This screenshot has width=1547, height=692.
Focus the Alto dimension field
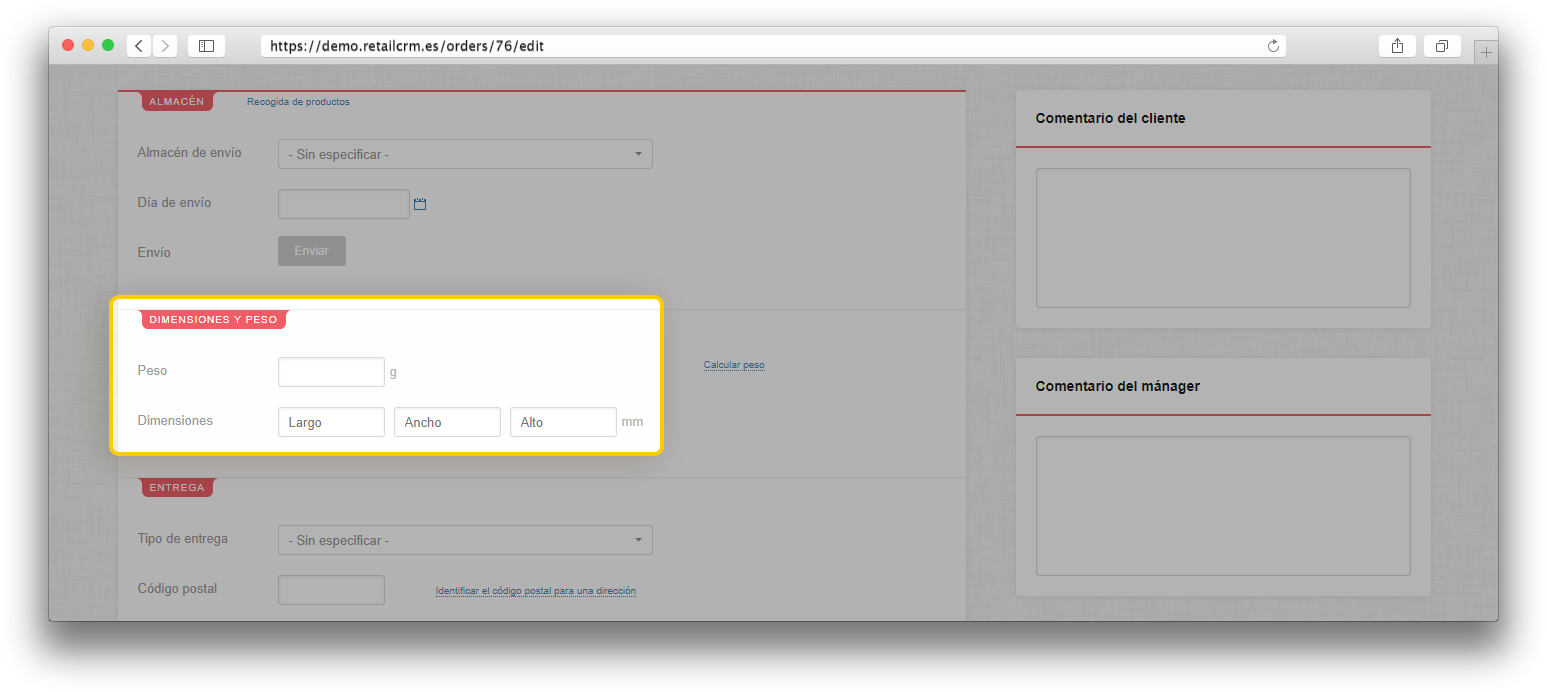tap(563, 422)
